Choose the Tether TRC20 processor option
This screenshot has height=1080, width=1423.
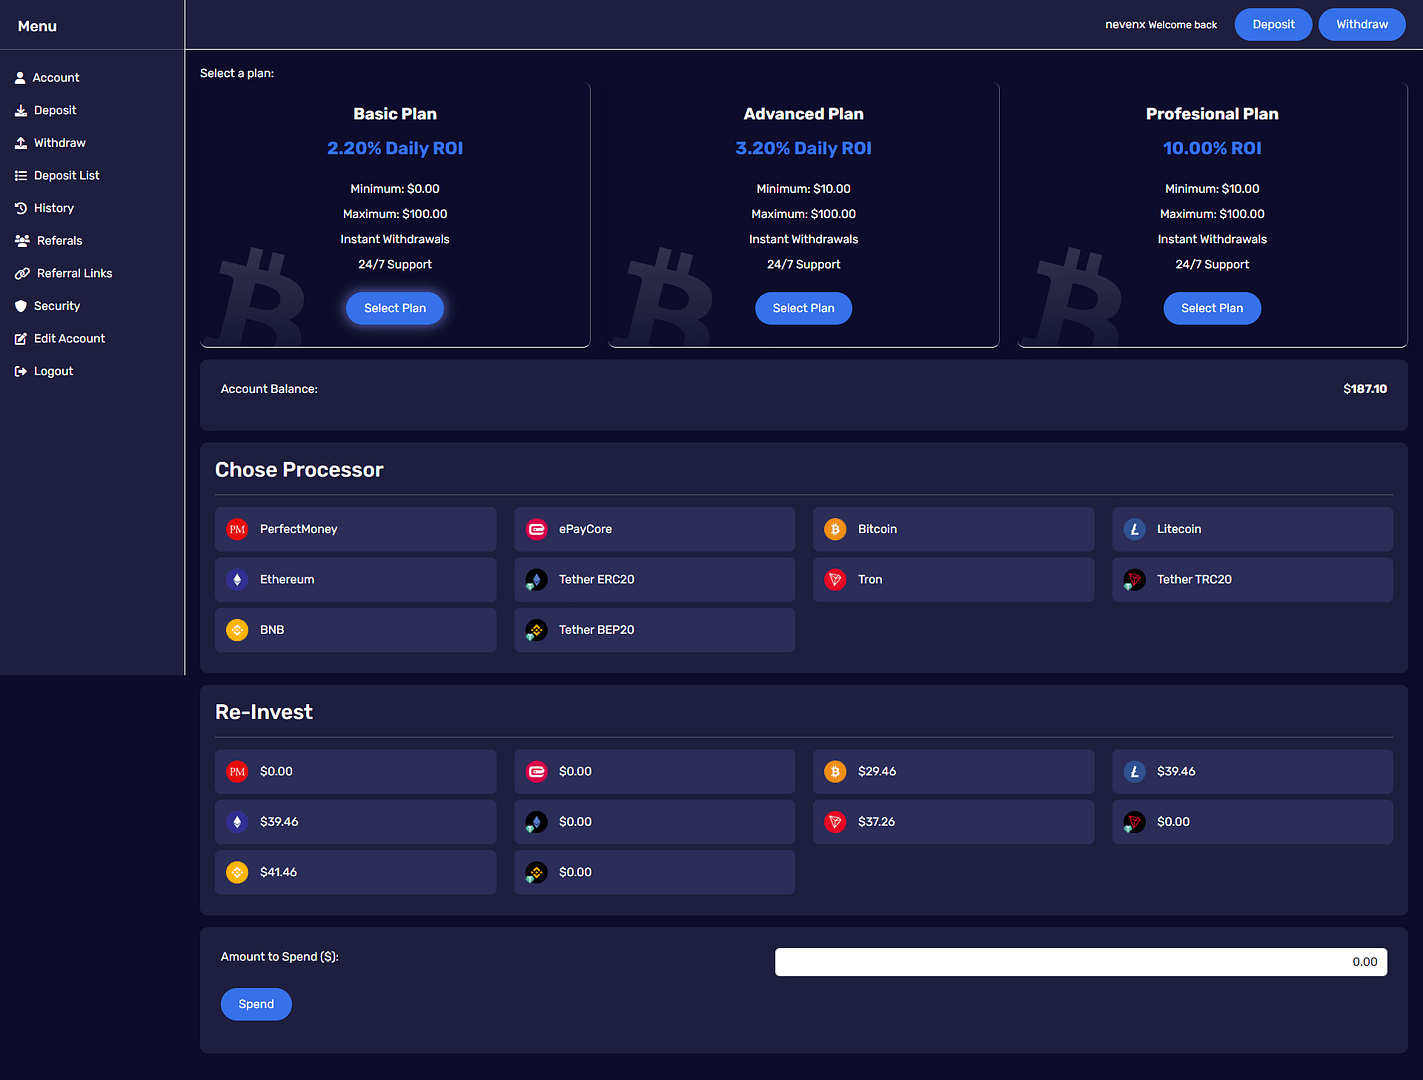point(1252,579)
